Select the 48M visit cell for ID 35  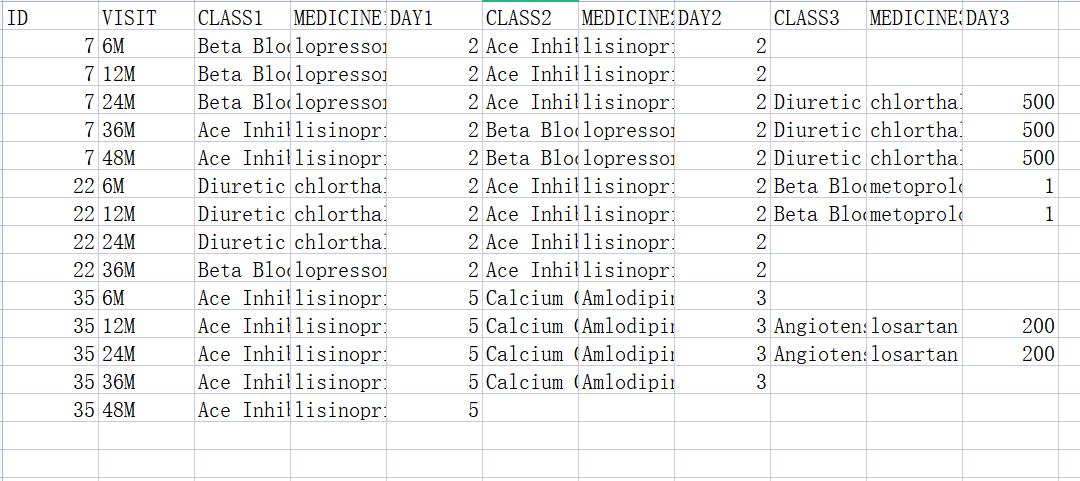pyautogui.click(x=146, y=410)
